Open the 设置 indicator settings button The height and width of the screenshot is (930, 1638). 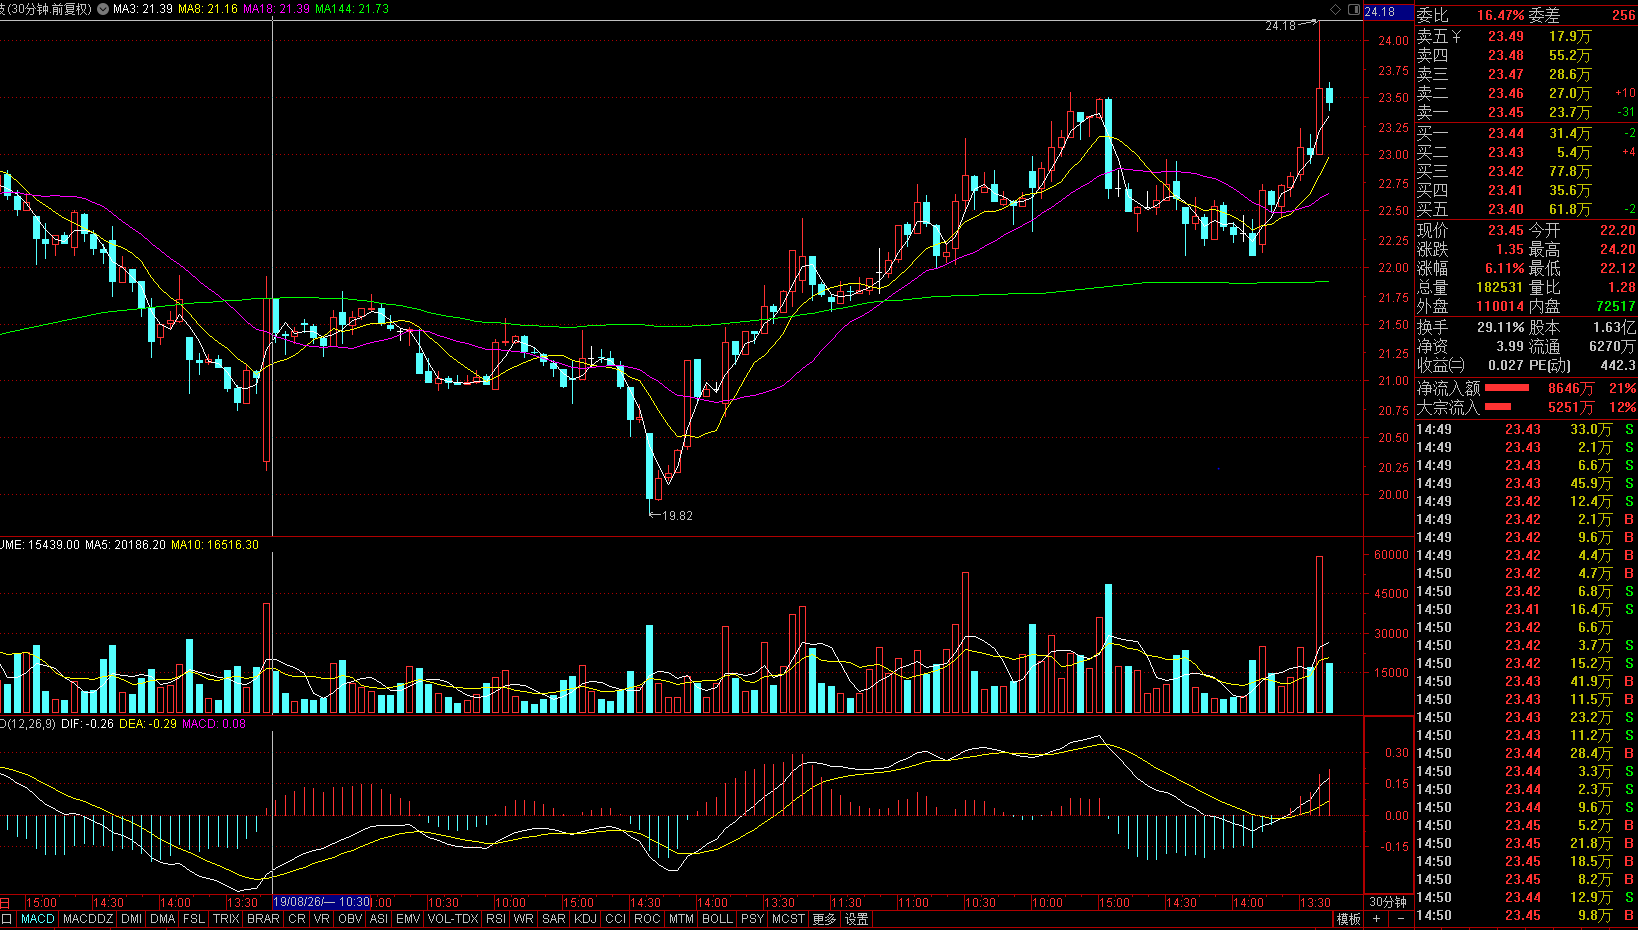(857, 919)
